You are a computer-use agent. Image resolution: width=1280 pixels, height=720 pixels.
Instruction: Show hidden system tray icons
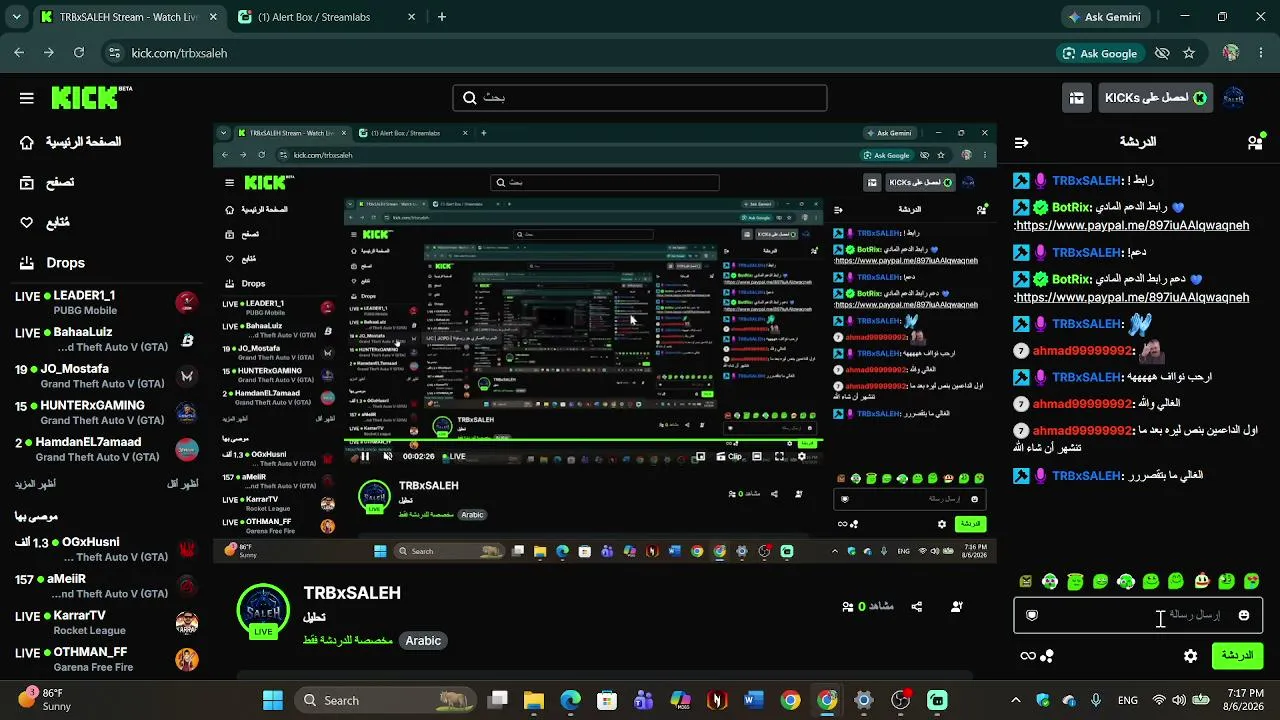pos(1016,700)
